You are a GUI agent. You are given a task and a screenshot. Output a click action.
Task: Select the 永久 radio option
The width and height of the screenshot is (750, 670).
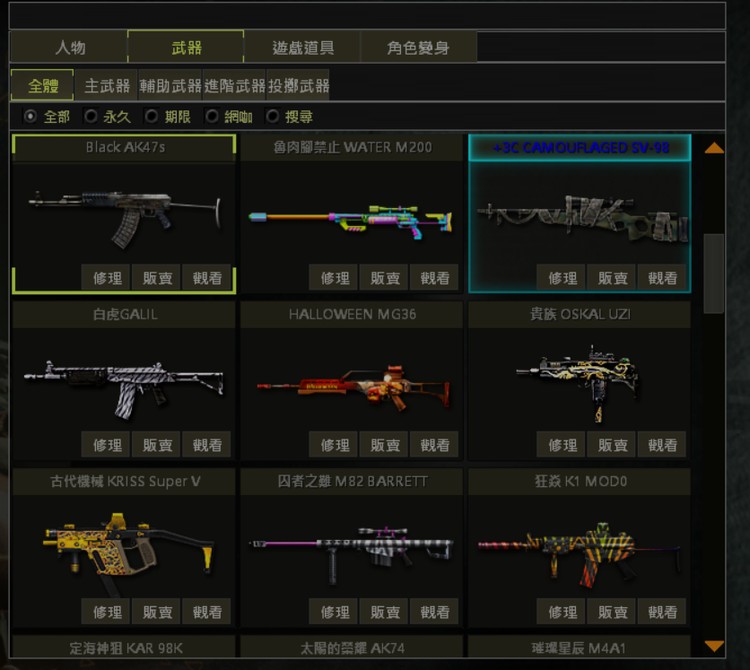[x=91, y=116]
